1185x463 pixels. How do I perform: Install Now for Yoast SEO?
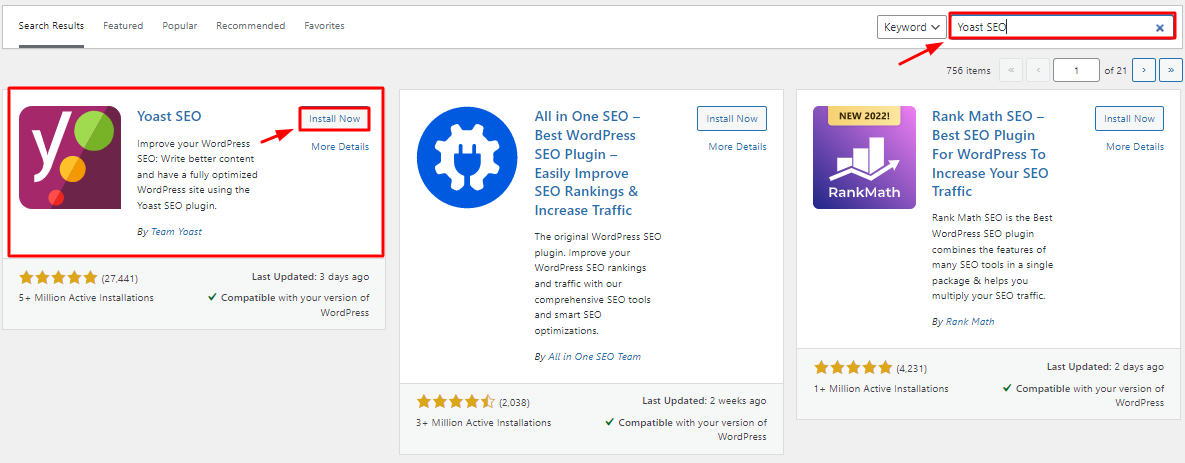tap(335, 119)
